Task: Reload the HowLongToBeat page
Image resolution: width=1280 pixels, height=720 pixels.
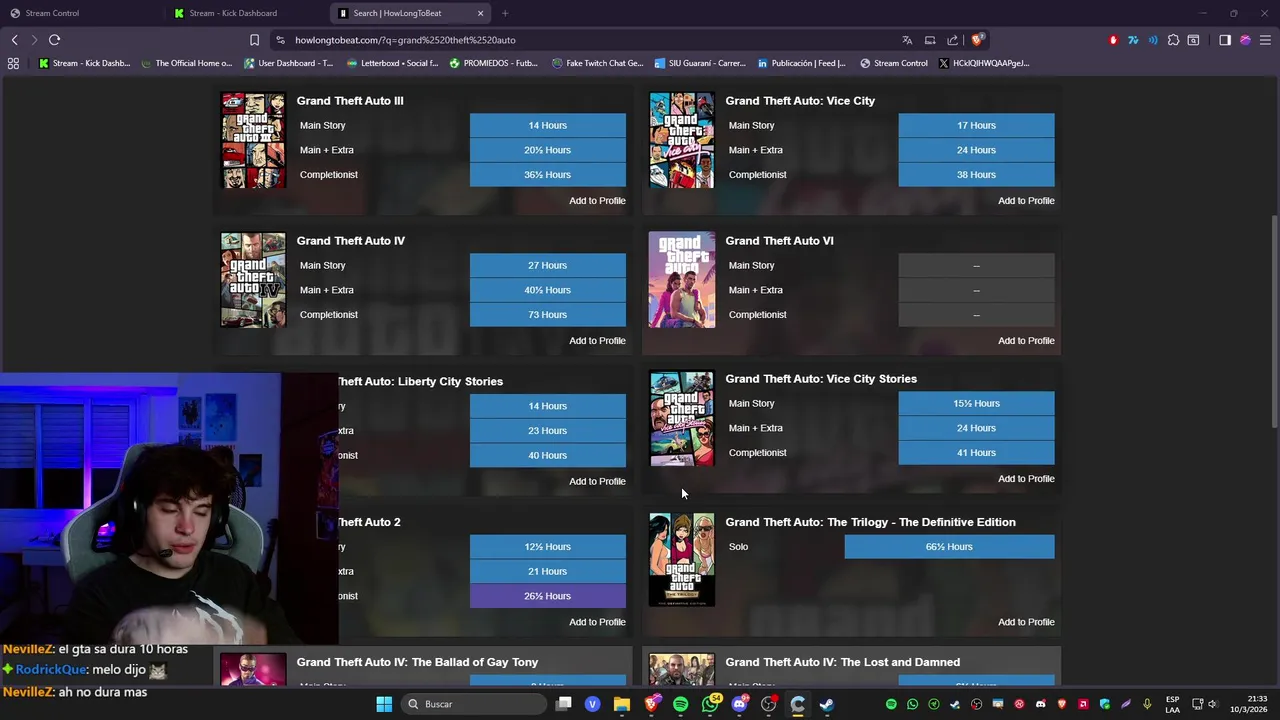Action: tap(54, 40)
